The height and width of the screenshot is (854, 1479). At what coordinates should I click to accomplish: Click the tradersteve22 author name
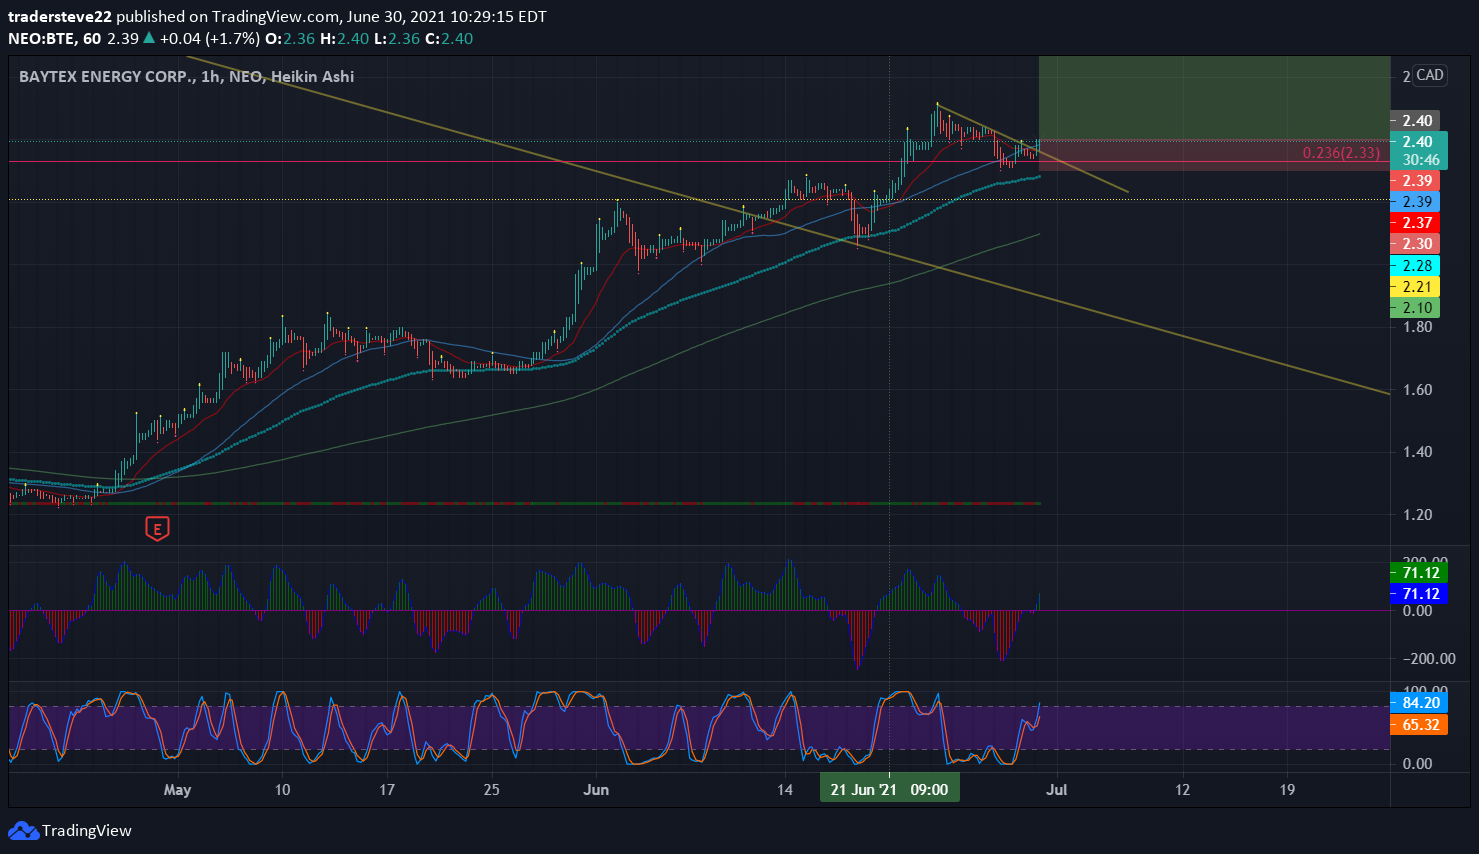pyautogui.click(x=60, y=16)
